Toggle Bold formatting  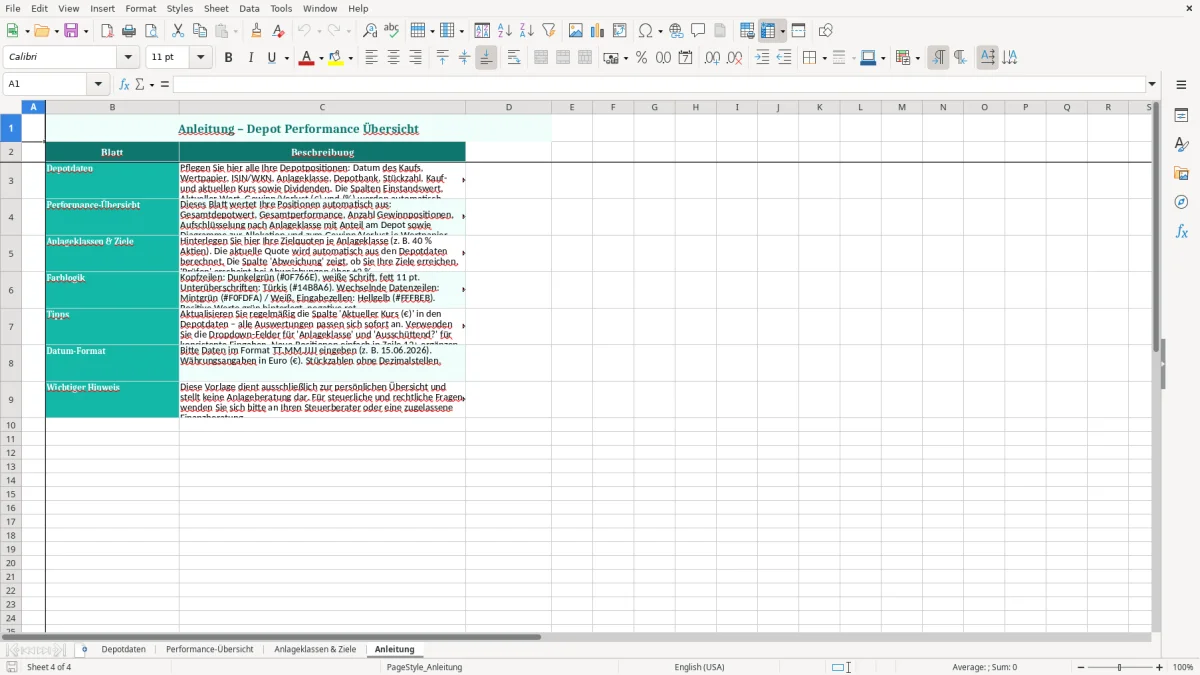pos(228,58)
